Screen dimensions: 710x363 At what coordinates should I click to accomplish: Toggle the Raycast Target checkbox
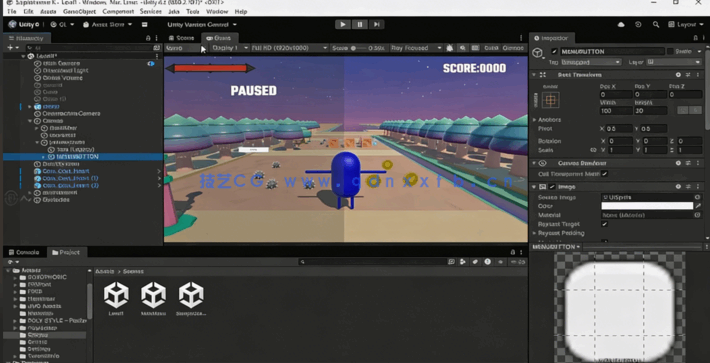[604, 224]
